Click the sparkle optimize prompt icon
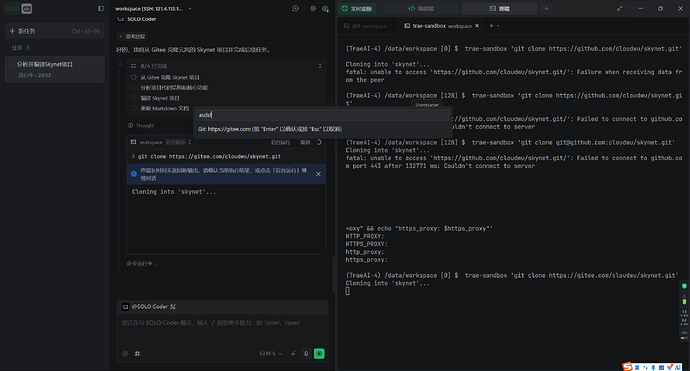 tap(293, 353)
